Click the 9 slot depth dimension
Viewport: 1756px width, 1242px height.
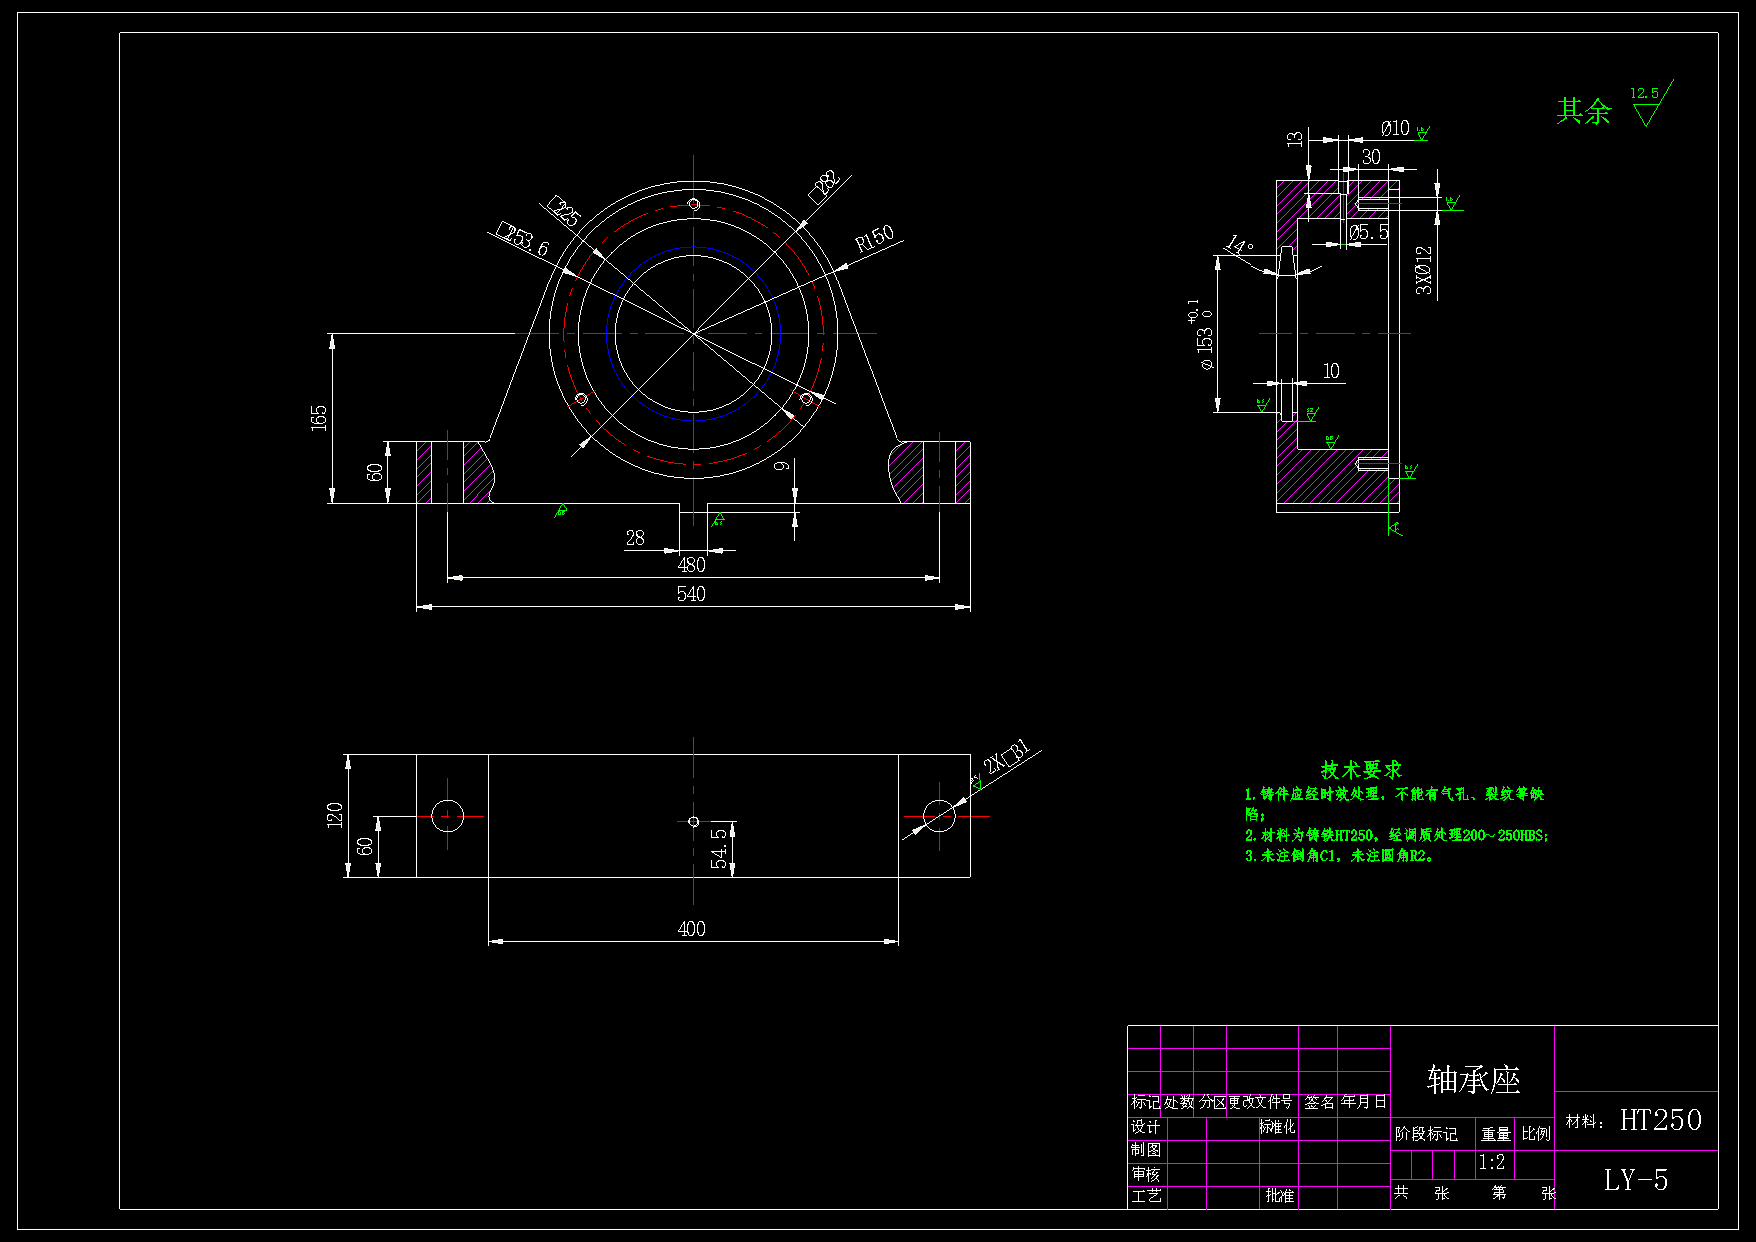pos(782,464)
